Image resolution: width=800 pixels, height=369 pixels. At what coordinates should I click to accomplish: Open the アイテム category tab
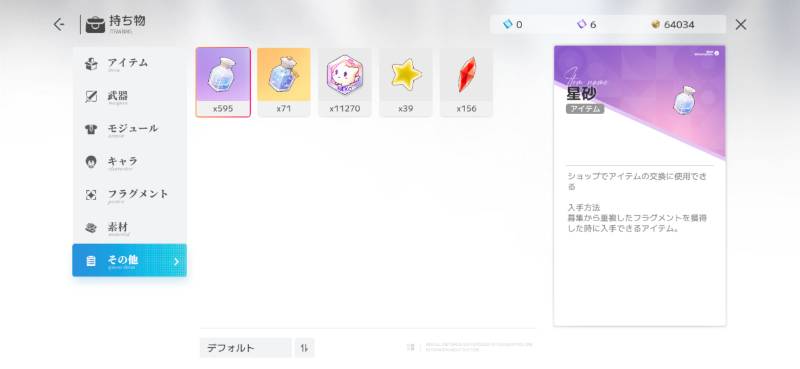tap(130, 64)
